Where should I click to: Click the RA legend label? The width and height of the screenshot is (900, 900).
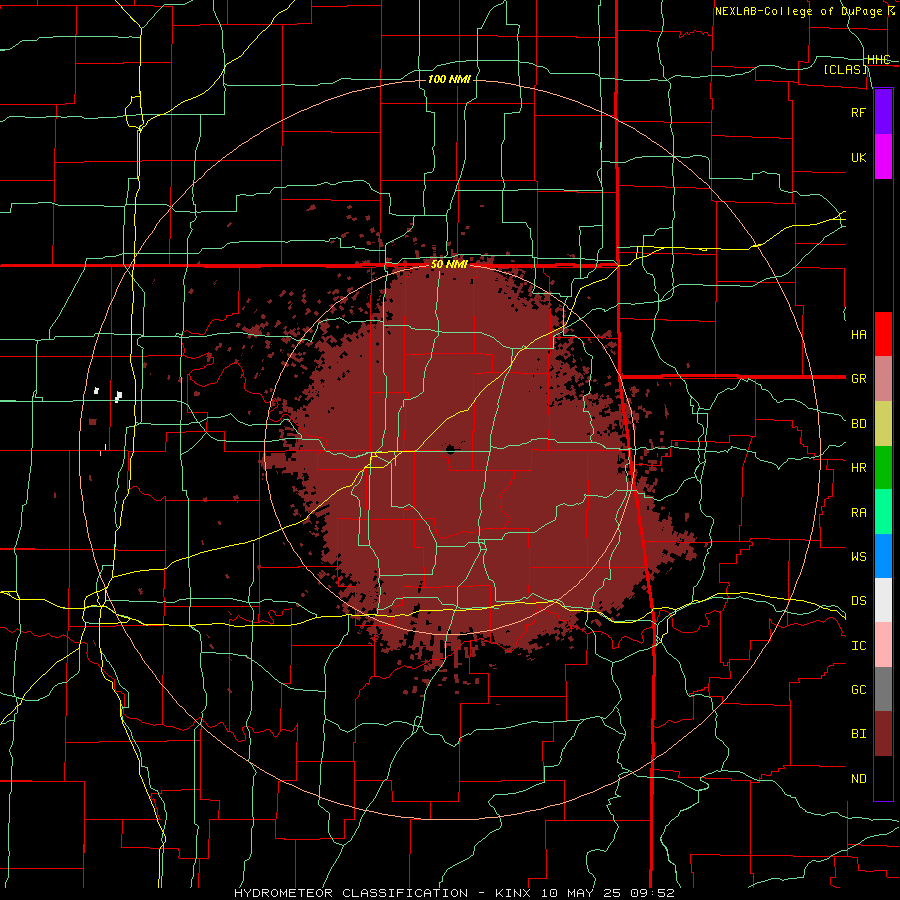click(x=858, y=513)
